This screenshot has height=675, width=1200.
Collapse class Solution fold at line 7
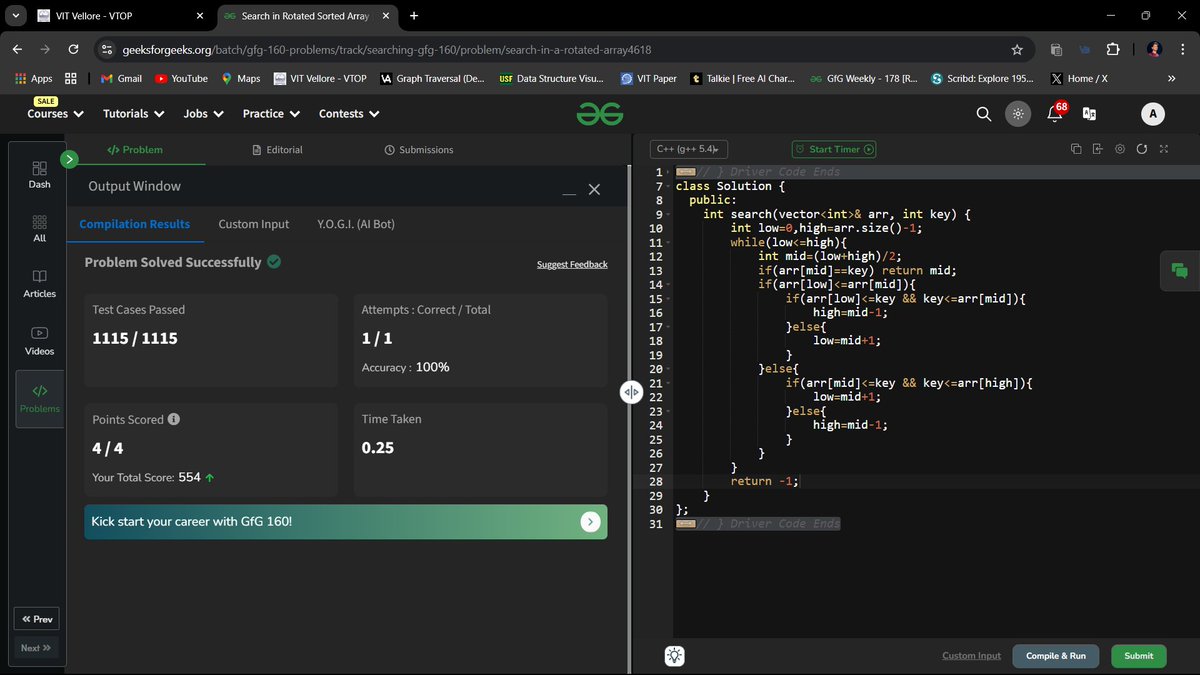(x=668, y=186)
